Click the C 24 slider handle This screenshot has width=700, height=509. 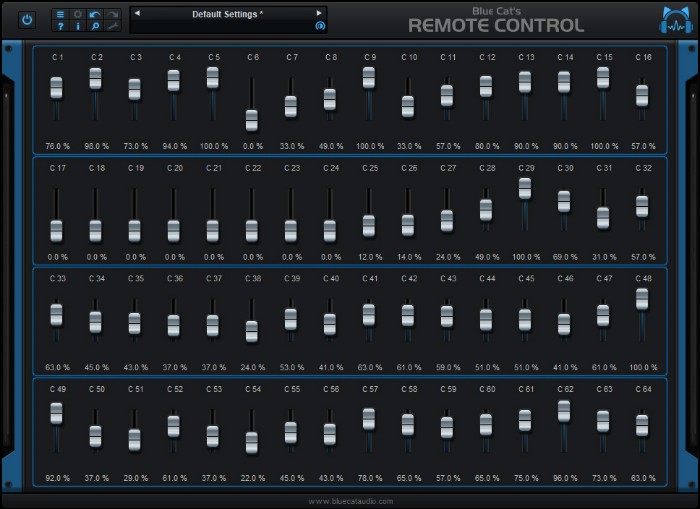[x=330, y=231]
